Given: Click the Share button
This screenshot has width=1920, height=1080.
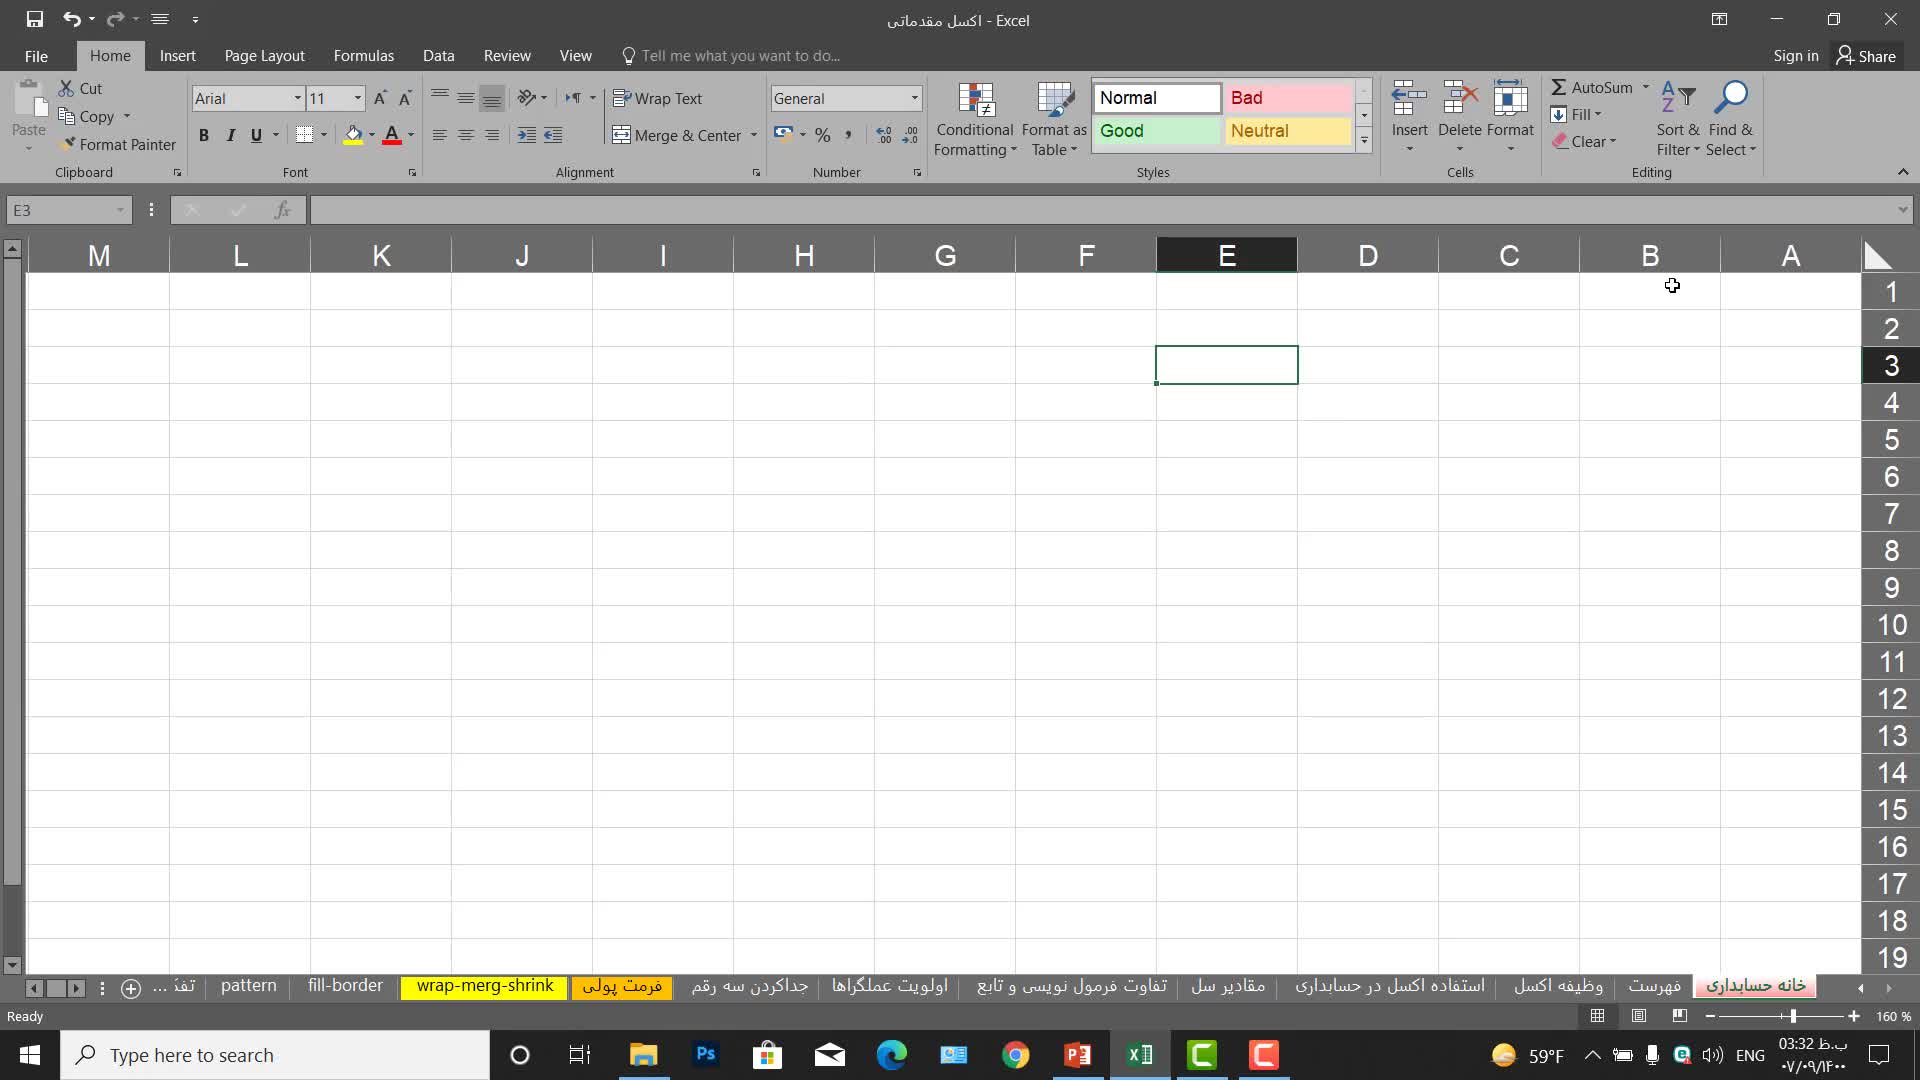Looking at the screenshot, I should 1866,56.
